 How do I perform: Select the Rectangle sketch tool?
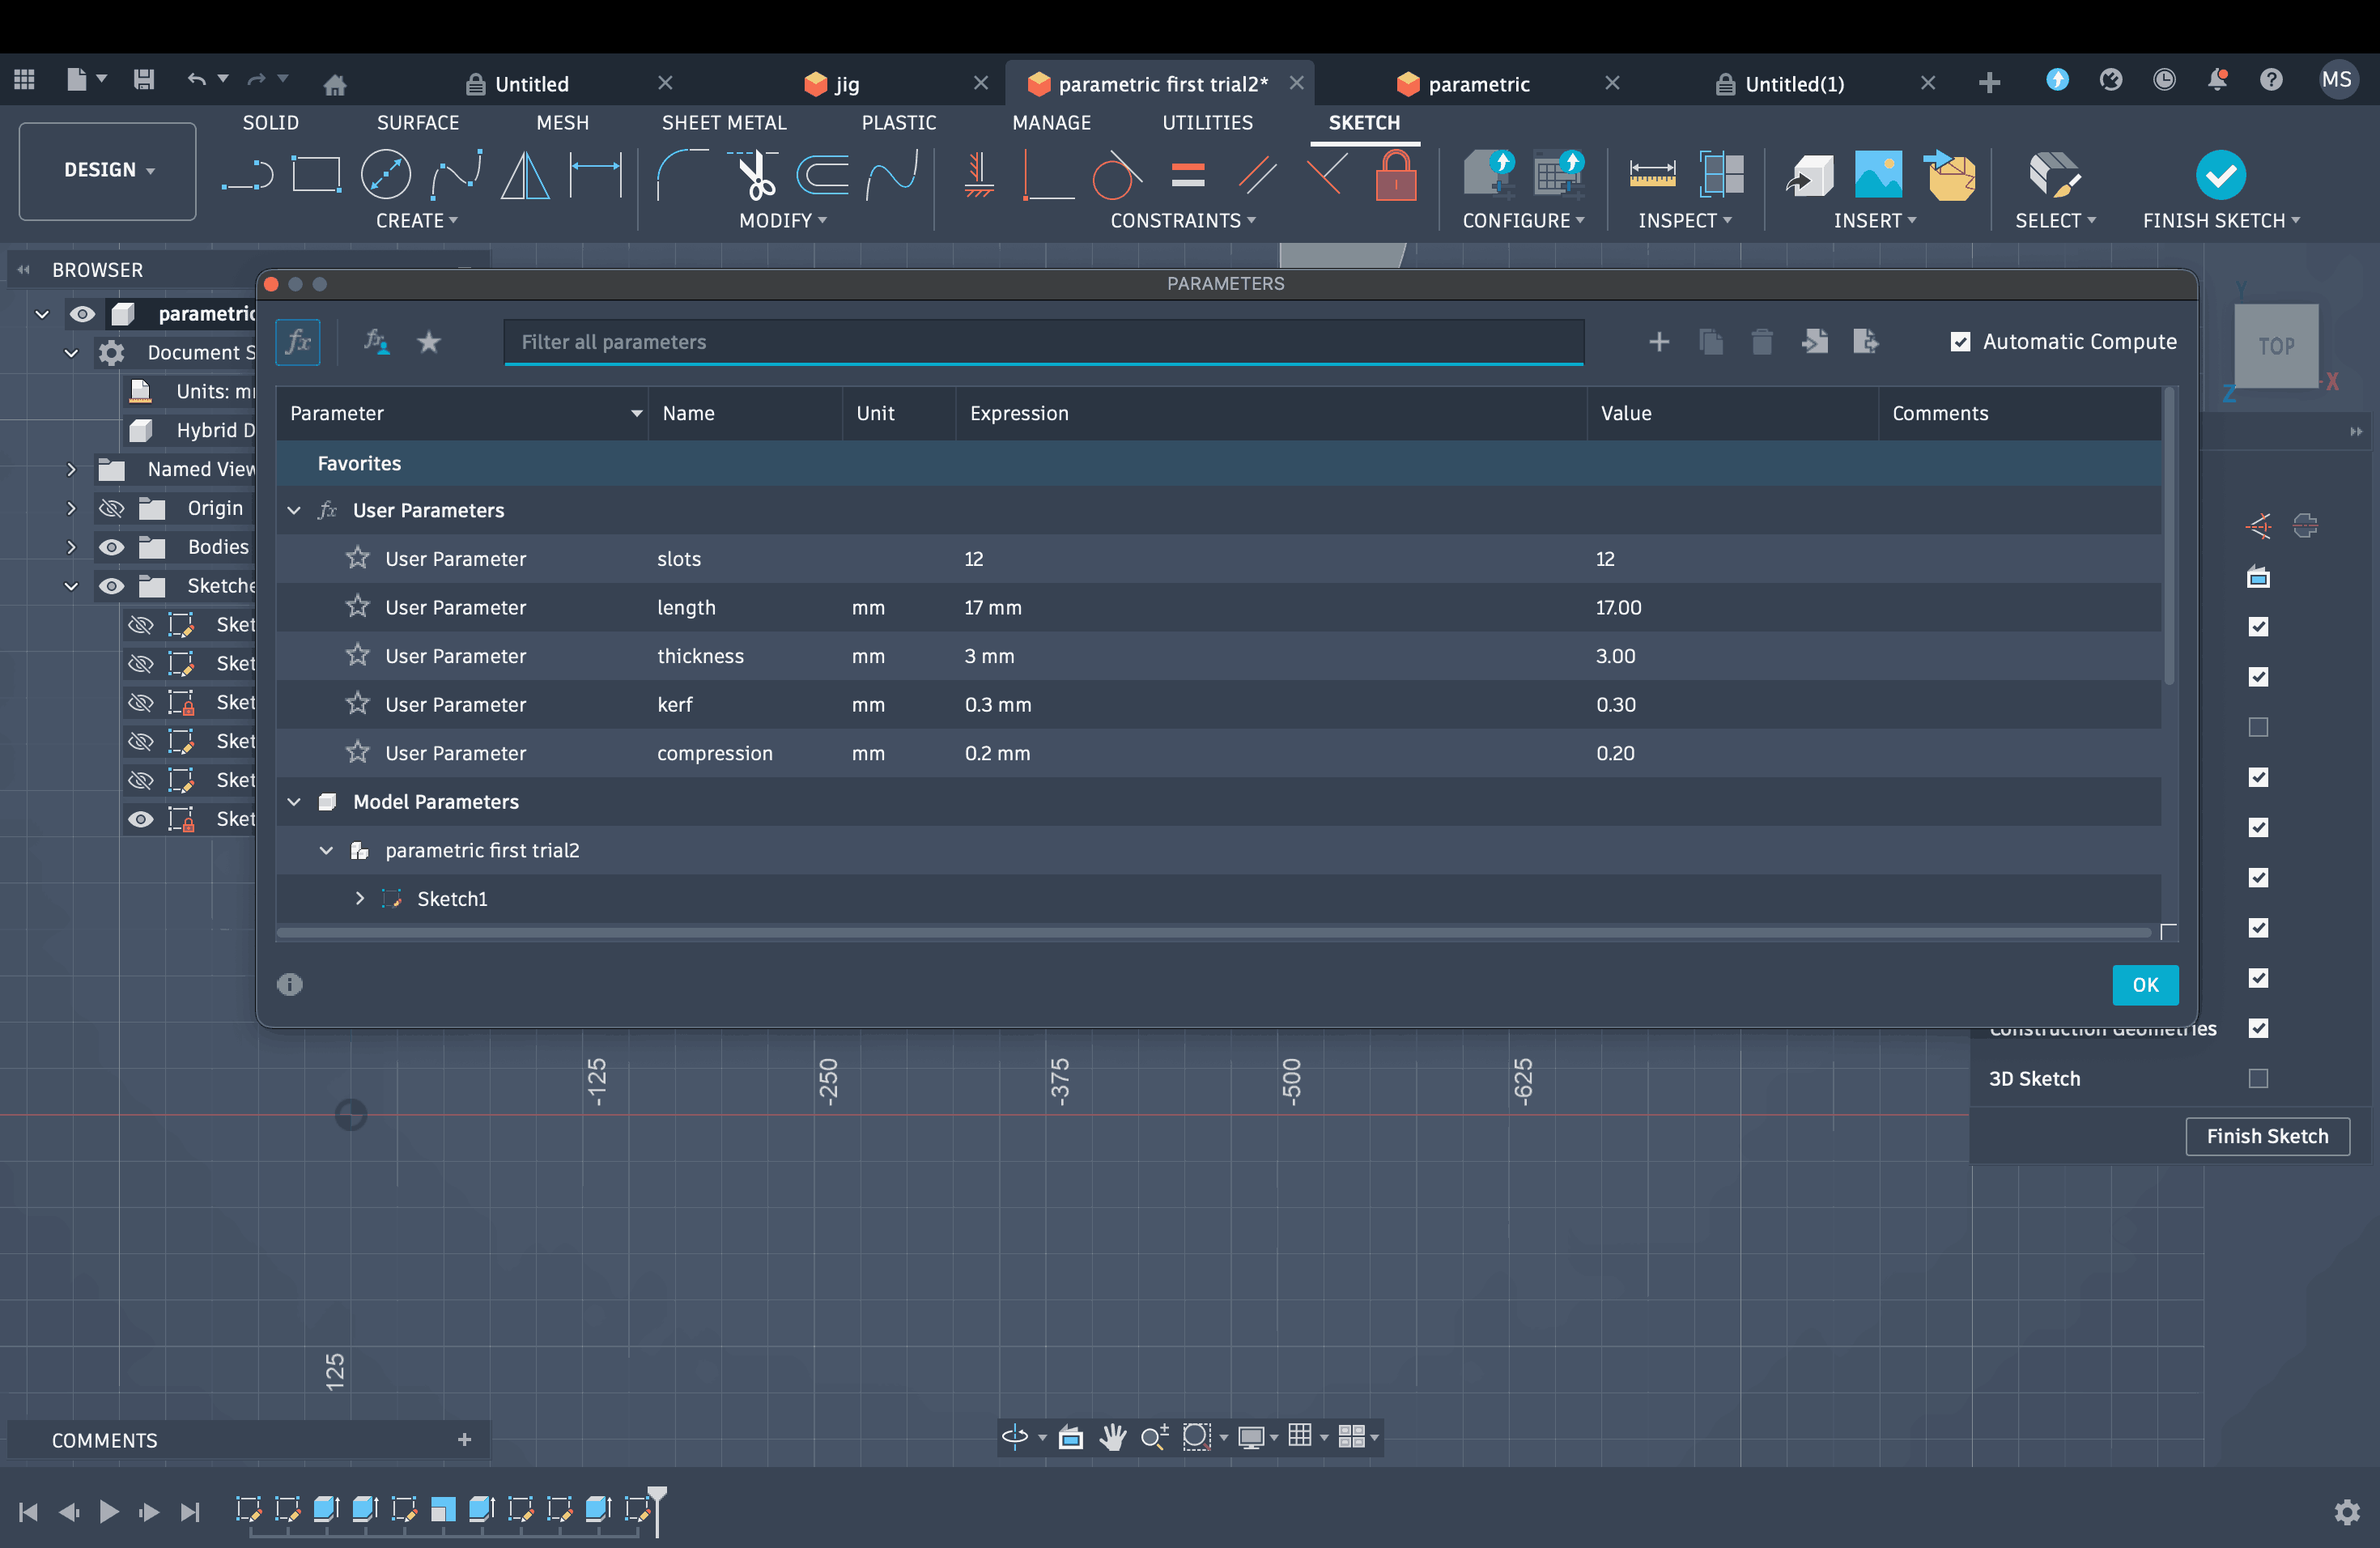[x=316, y=175]
